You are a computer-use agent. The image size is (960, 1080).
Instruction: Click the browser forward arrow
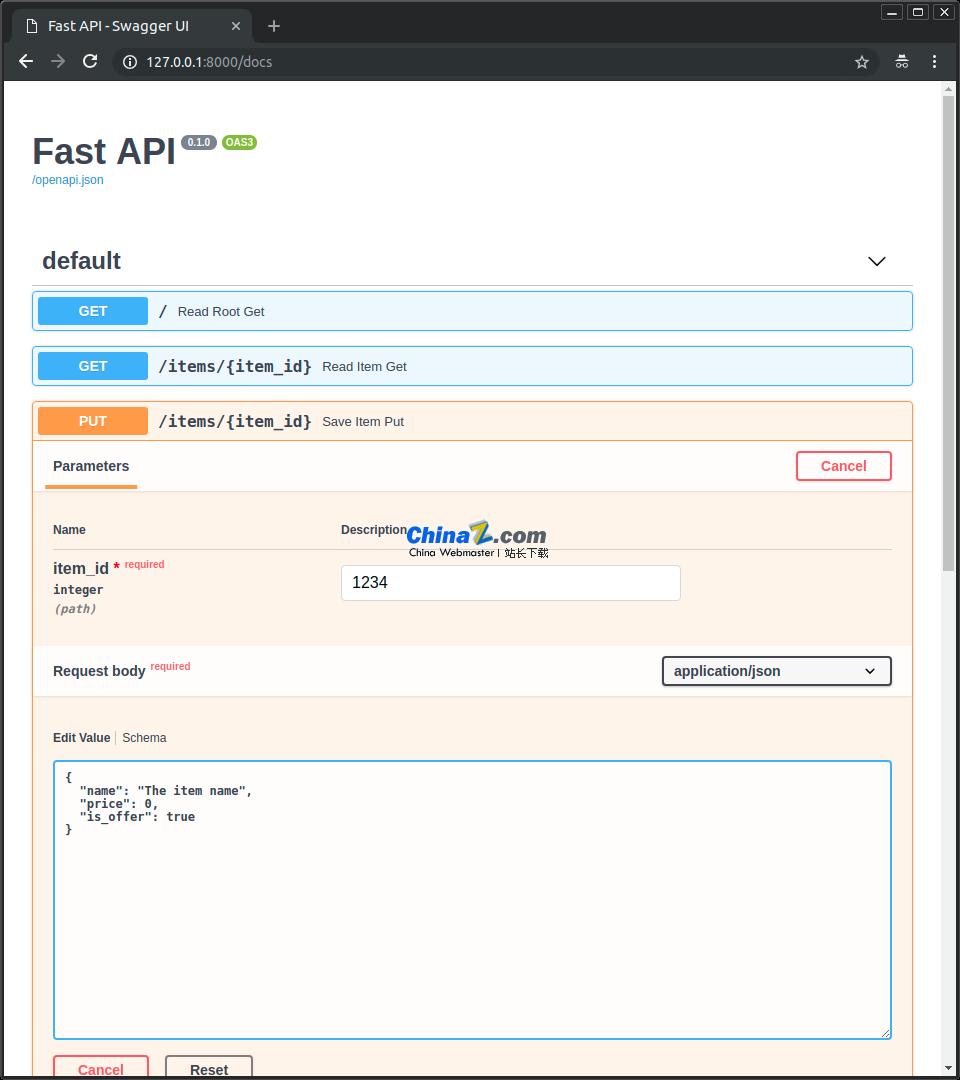click(x=58, y=62)
